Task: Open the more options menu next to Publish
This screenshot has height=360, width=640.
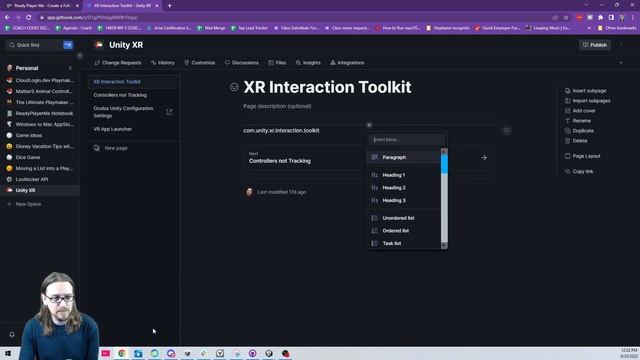Action: click(x=621, y=45)
